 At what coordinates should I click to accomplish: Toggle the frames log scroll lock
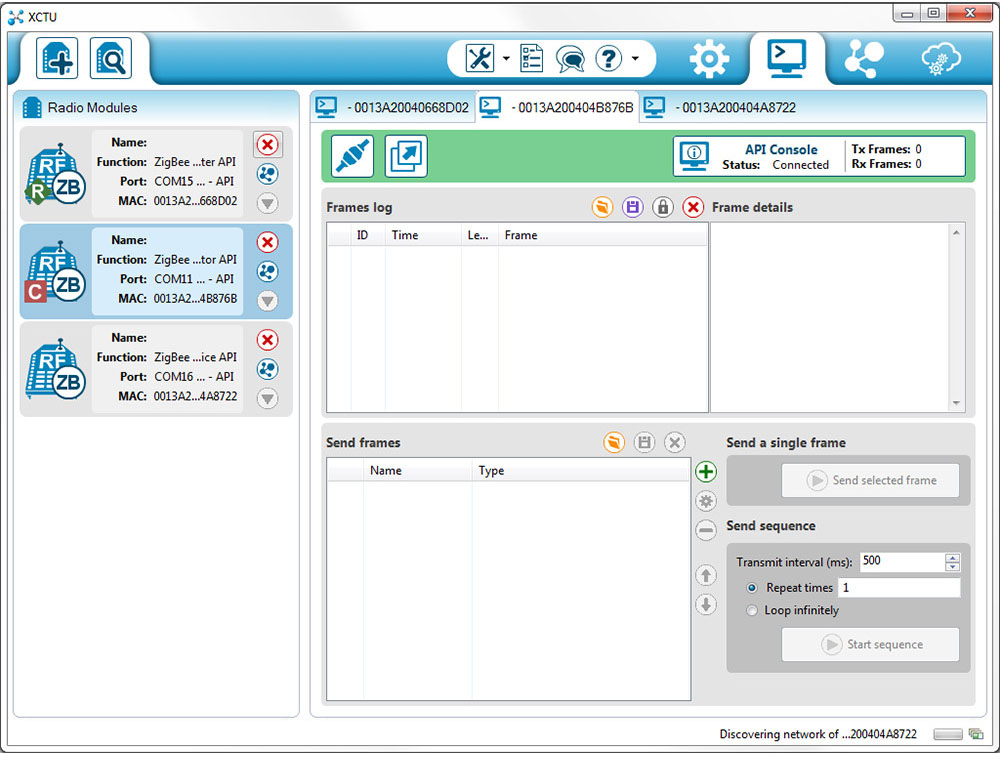point(663,207)
